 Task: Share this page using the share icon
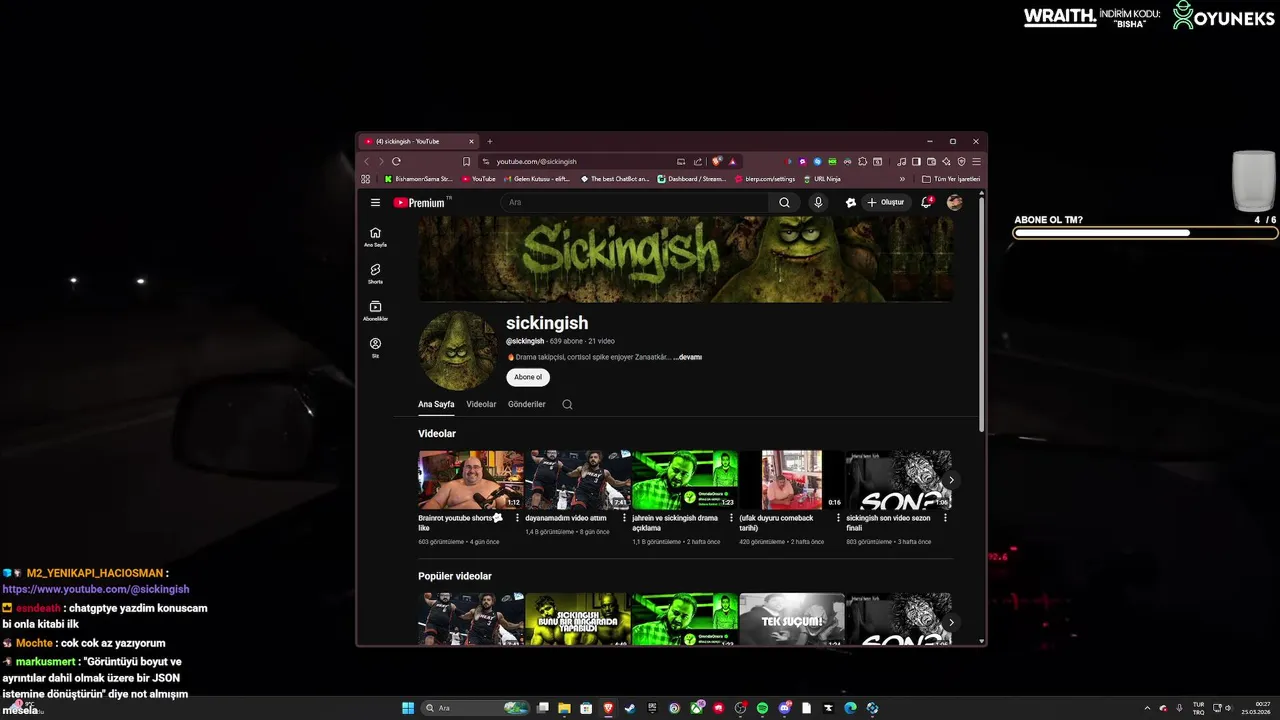[697, 161]
